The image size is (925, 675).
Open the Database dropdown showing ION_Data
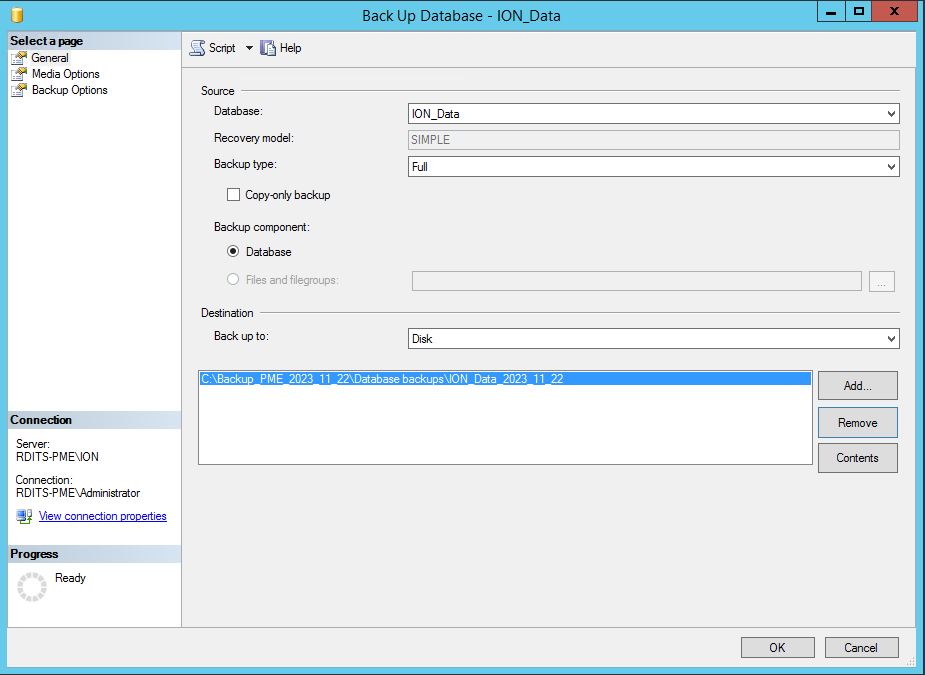tap(654, 114)
